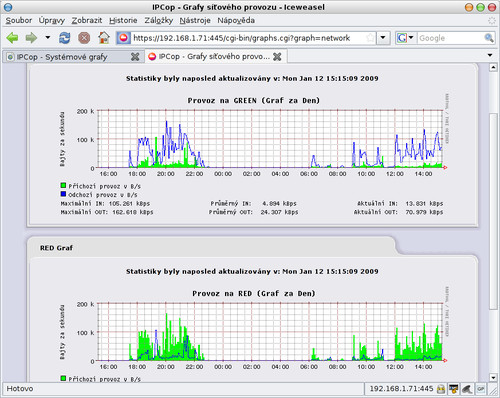Close the Systémové grafy tab
Image resolution: width=500 pixels, height=398 pixels.
[135, 57]
